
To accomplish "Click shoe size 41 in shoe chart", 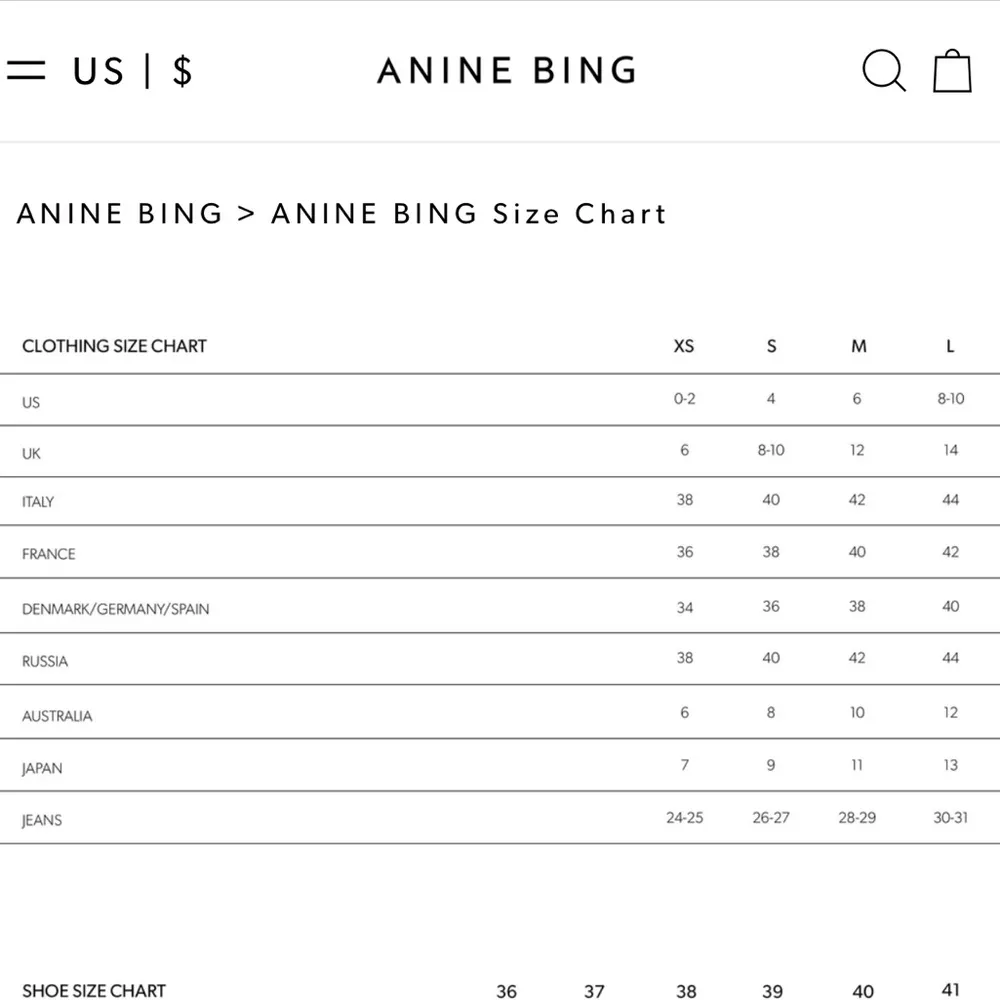I will [x=950, y=990].
